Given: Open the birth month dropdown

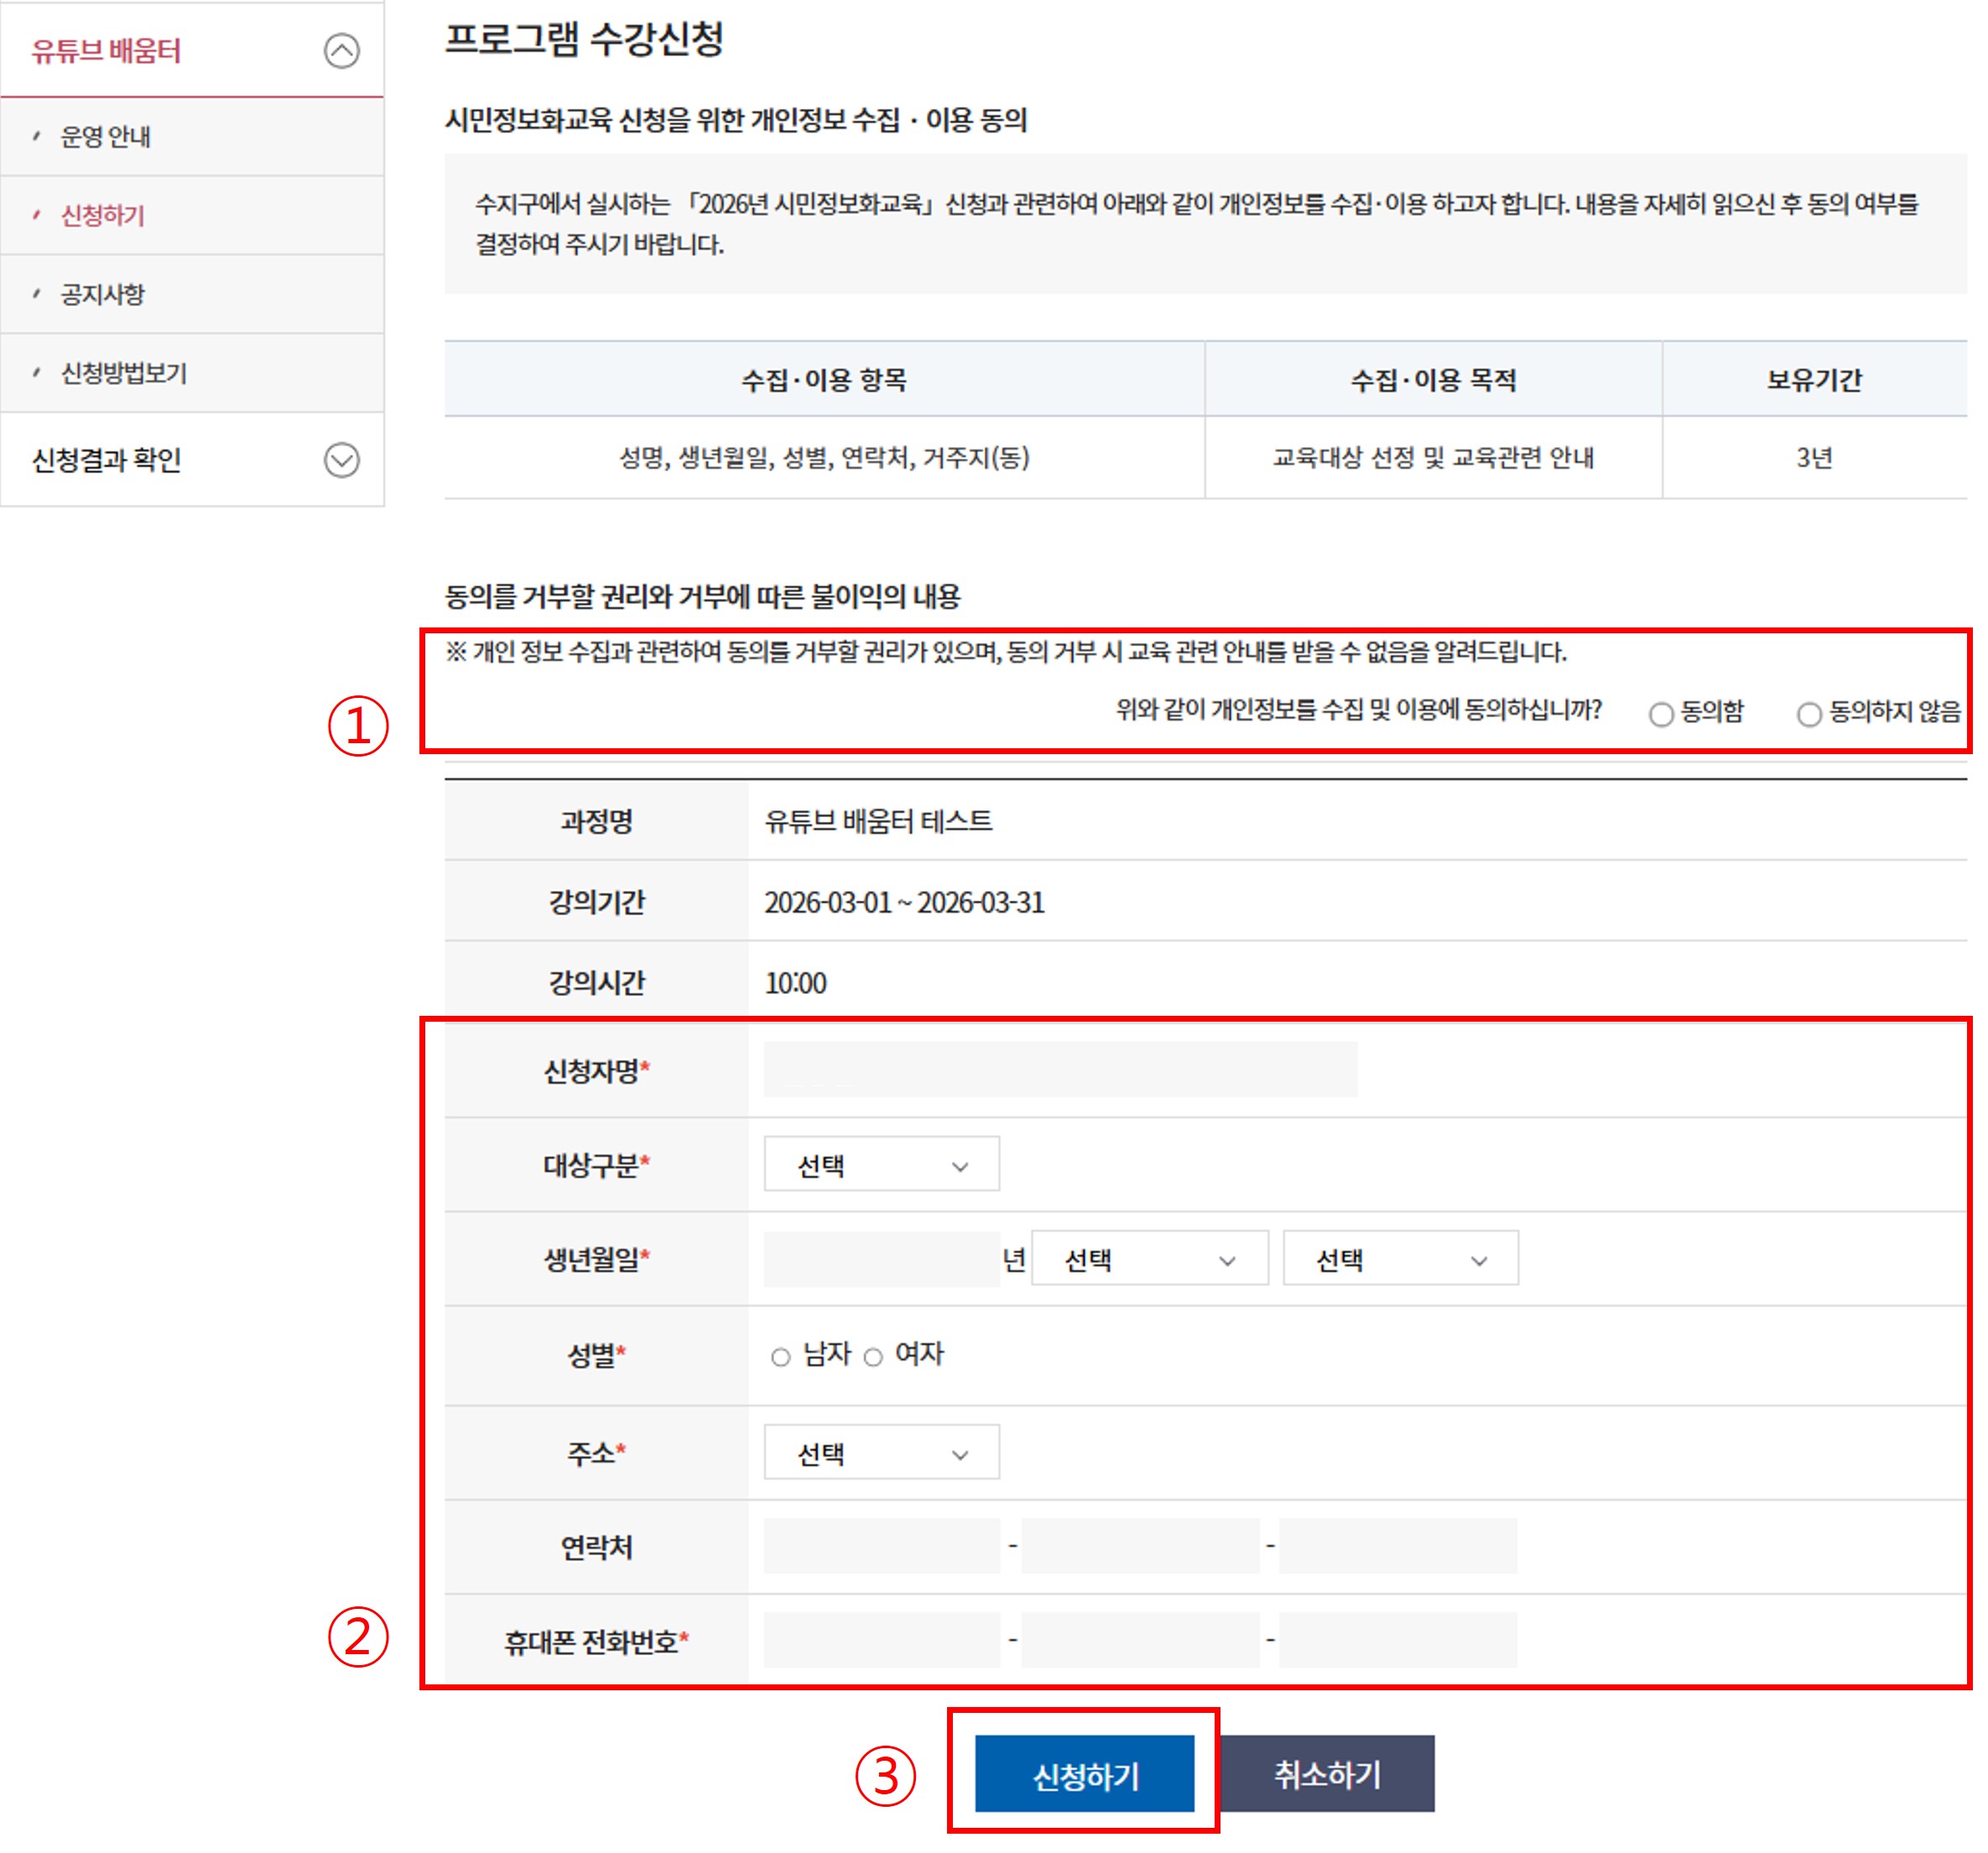Looking at the screenshot, I should pyautogui.click(x=1149, y=1258).
